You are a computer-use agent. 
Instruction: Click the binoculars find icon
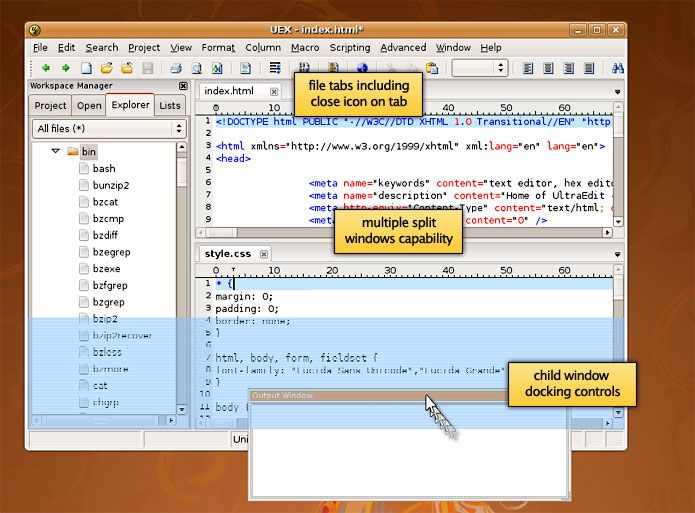point(617,68)
